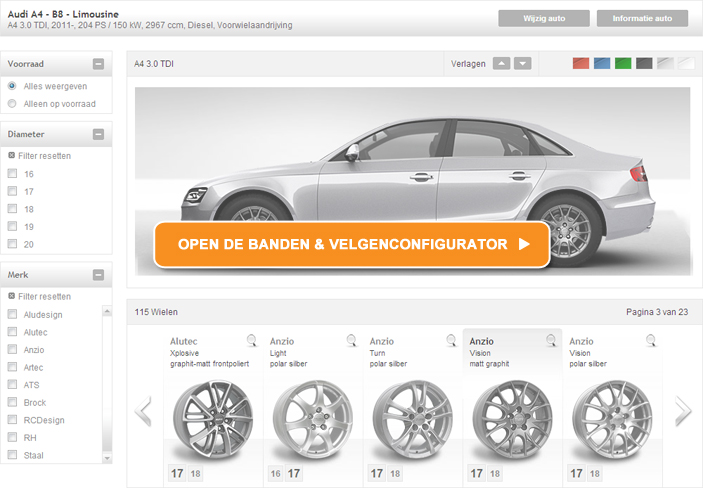Open Anzio Turn wheel thumbnail
Screen dimensions: 703x488
412,419
